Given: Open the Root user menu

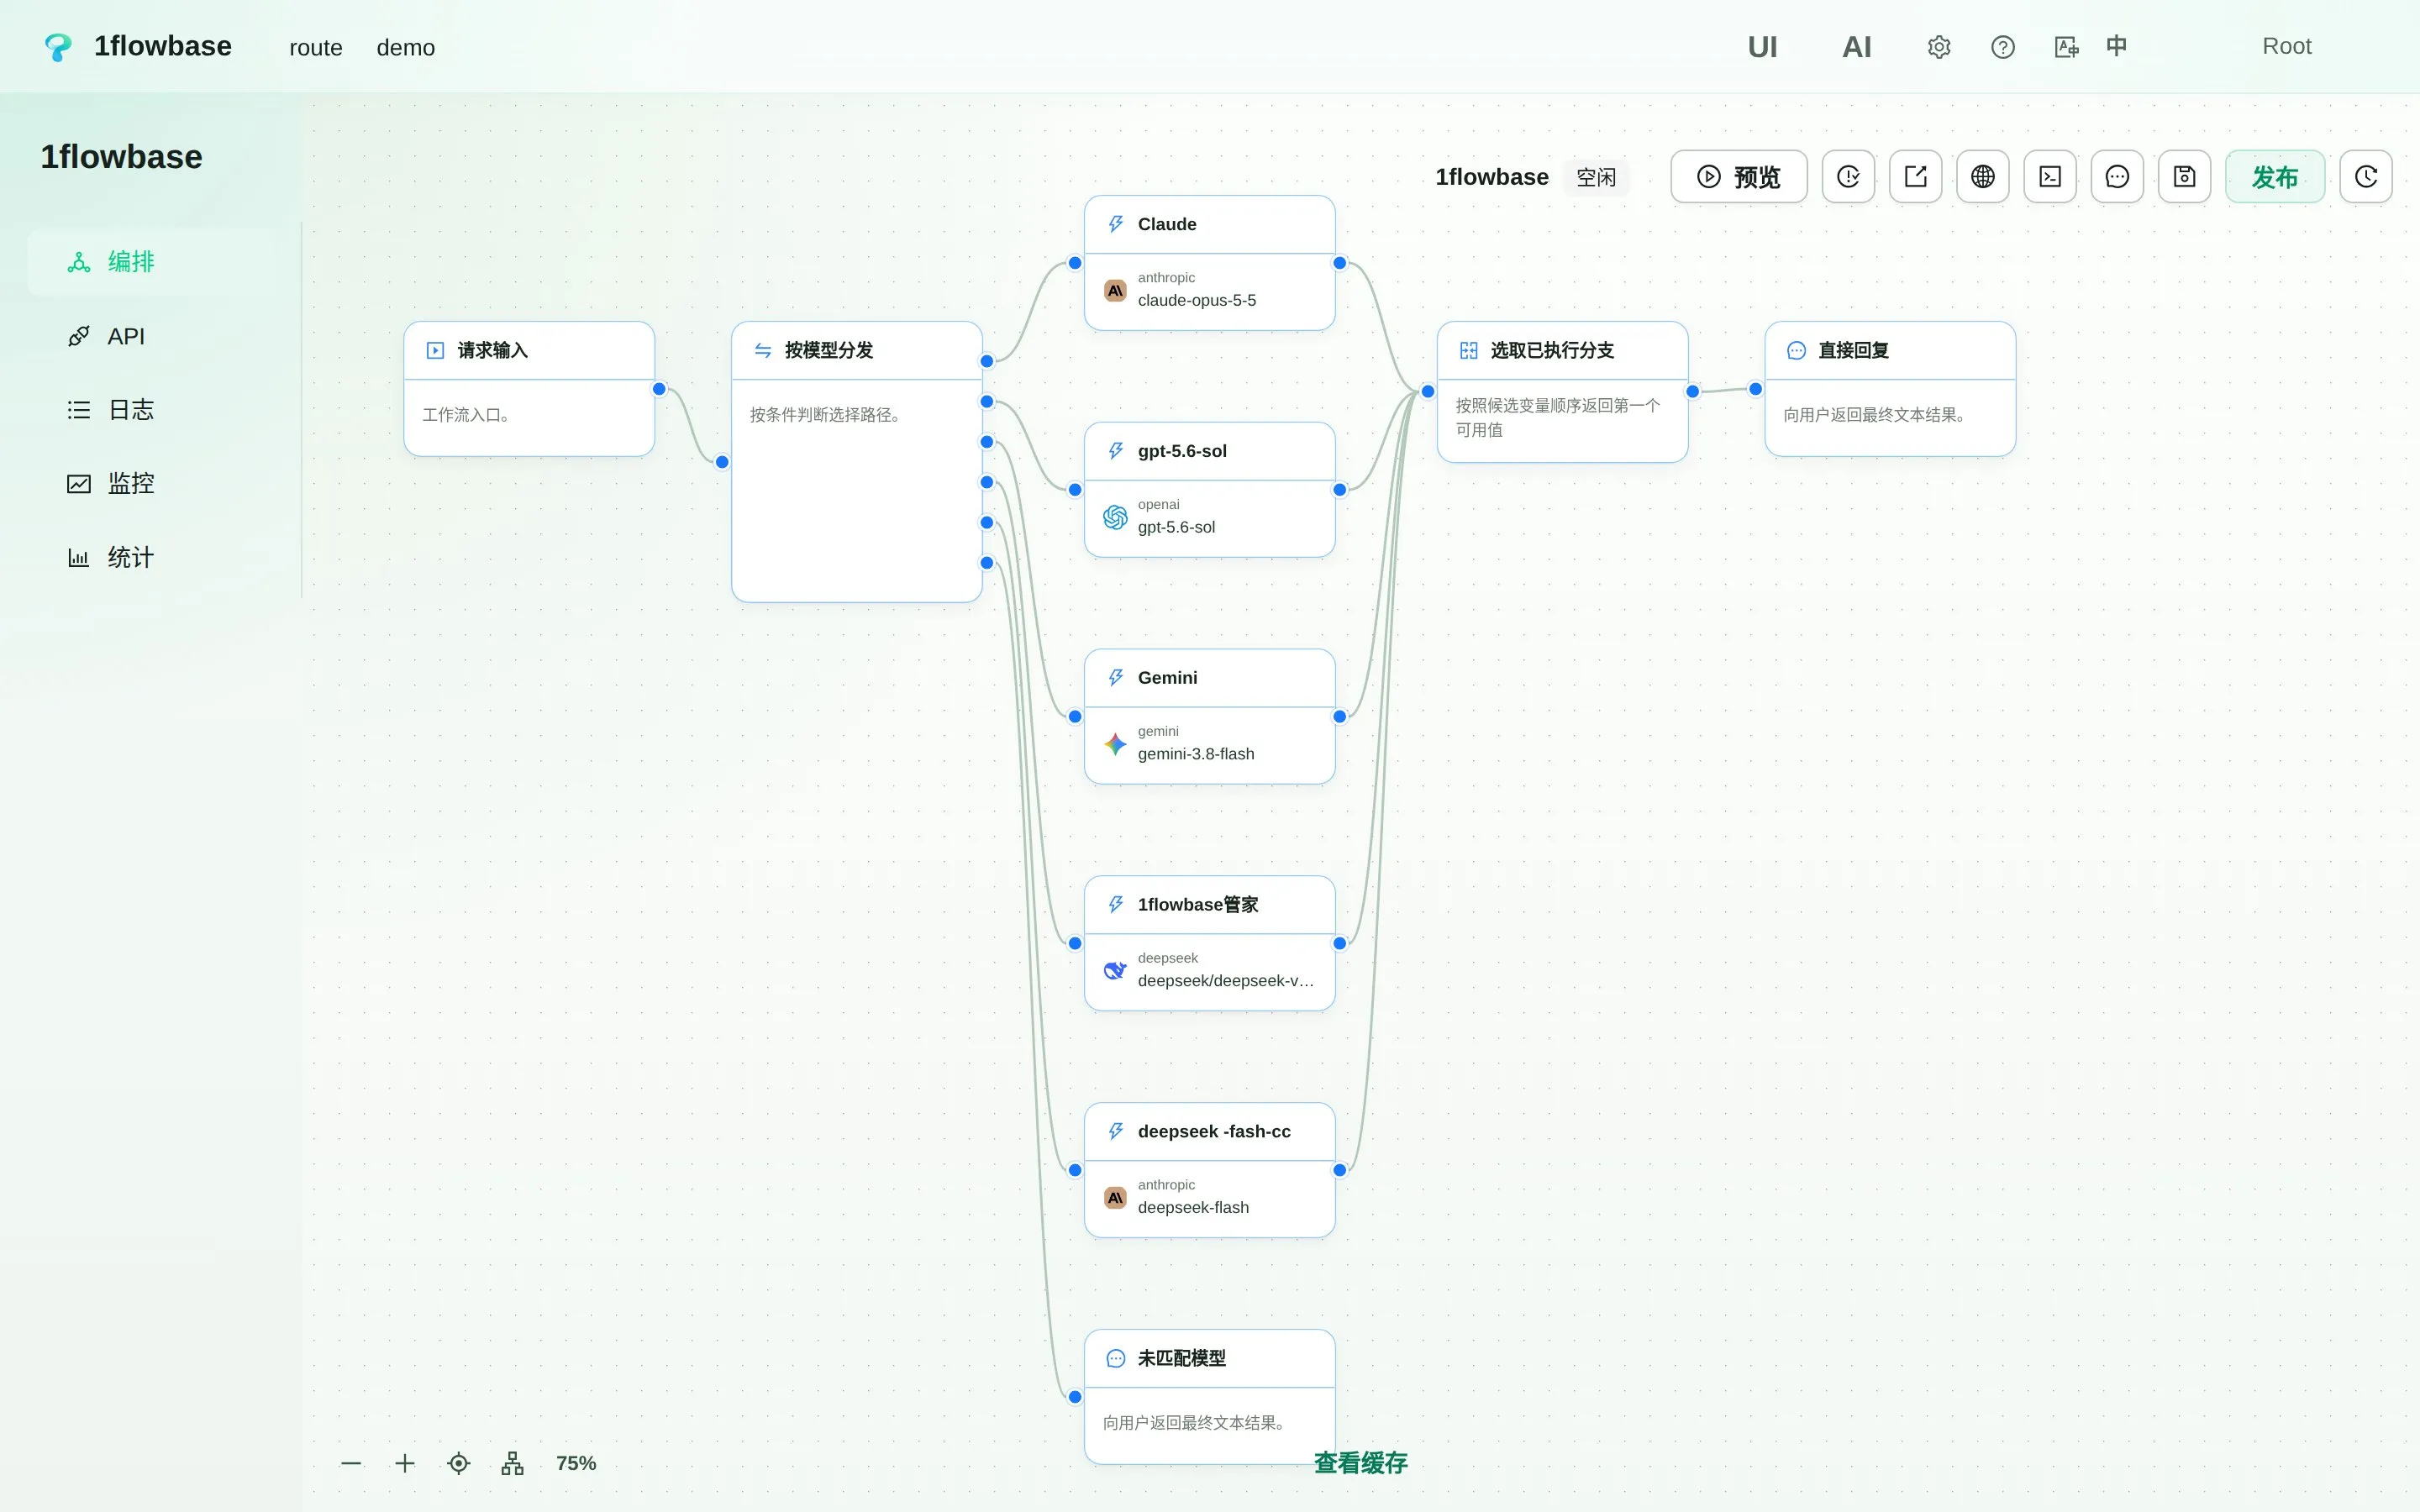Looking at the screenshot, I should pos(2286,46).
